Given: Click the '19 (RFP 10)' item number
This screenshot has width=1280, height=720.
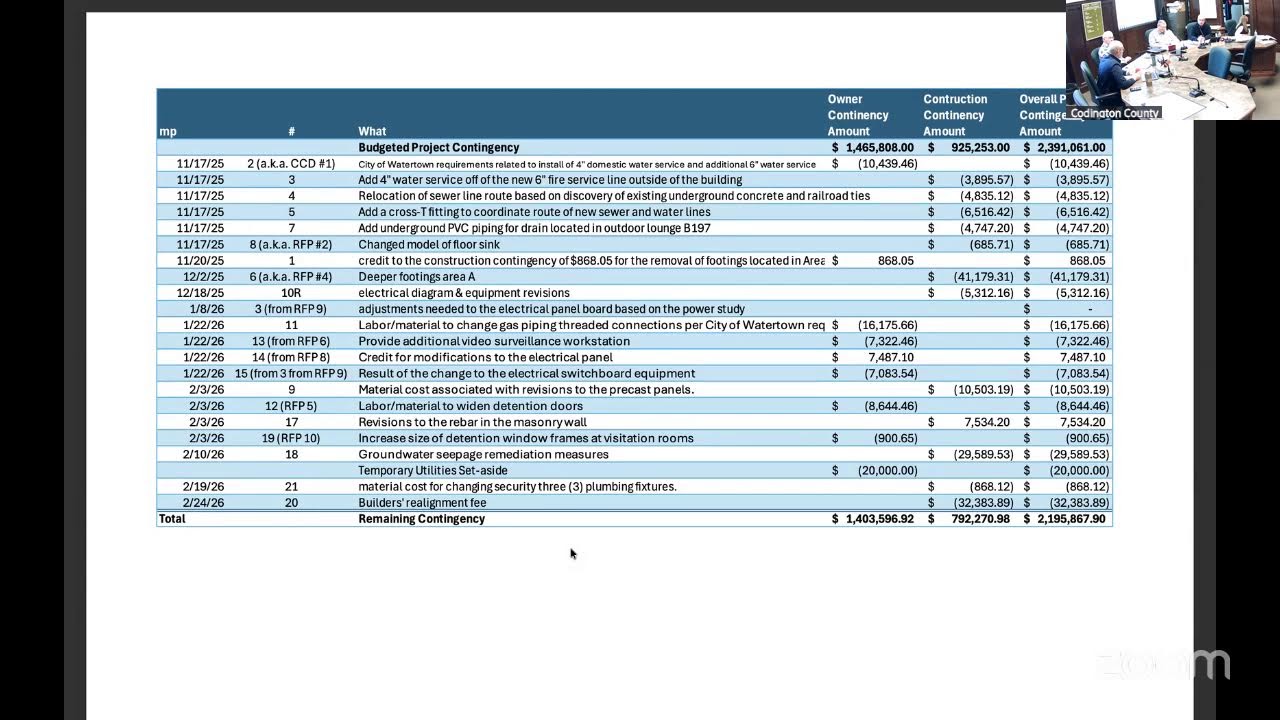Looking at the screenshot, I should pos(291,438).
